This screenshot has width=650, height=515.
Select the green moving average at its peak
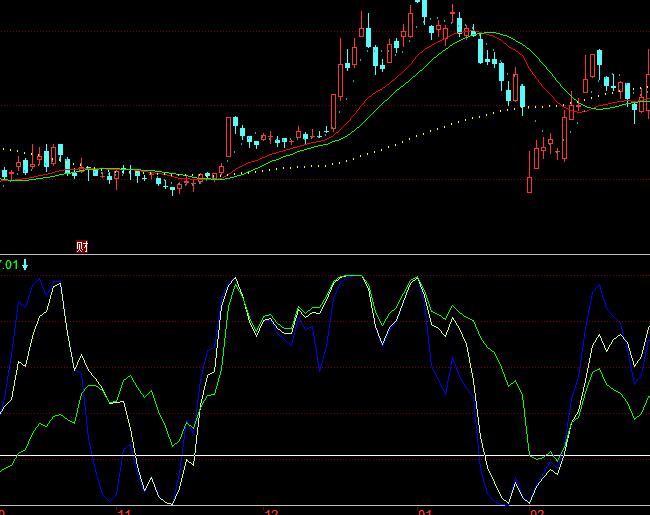tap(485, 35)
